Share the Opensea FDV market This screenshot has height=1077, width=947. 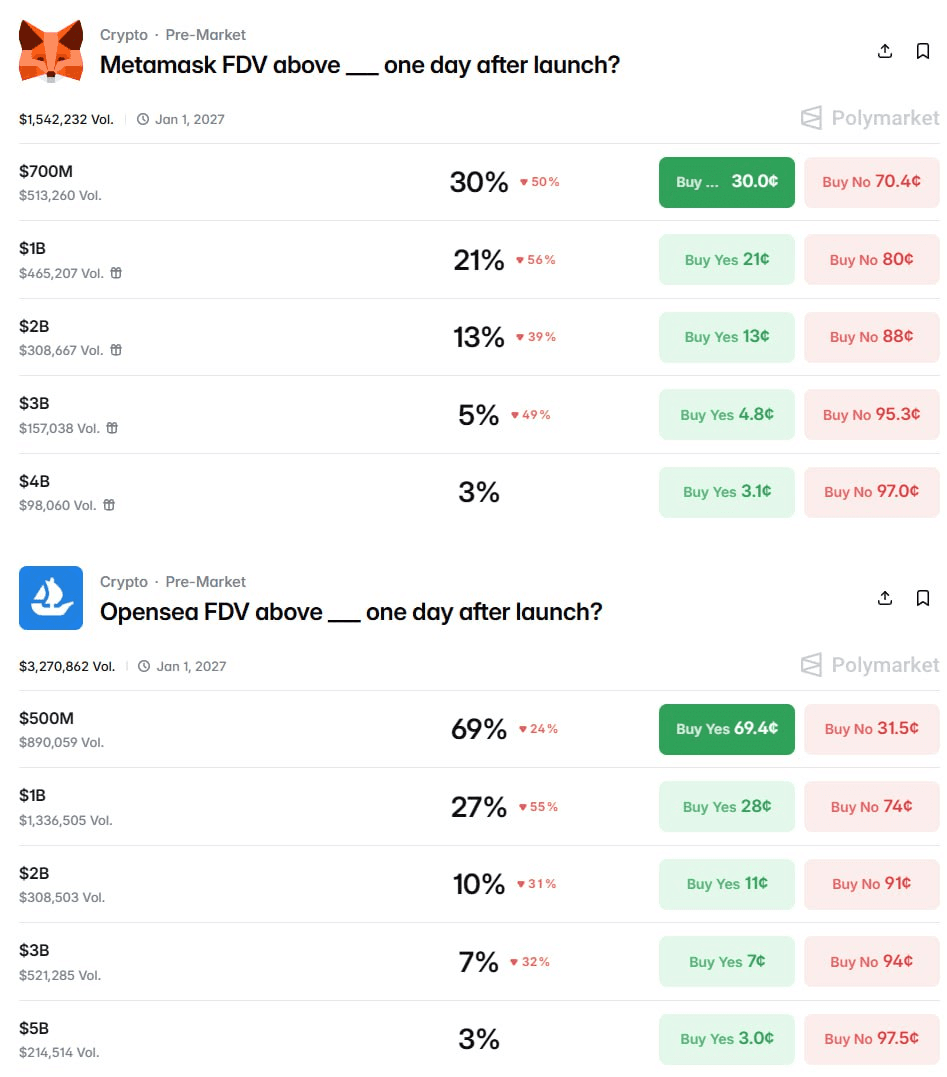coord(885,598)
